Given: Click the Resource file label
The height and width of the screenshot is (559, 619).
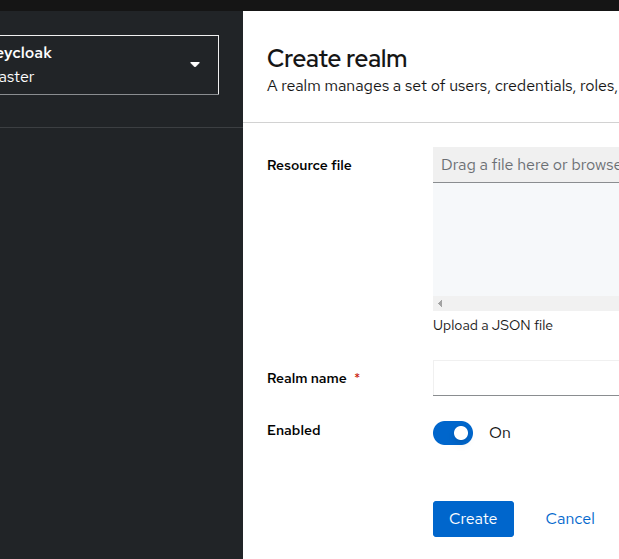Looking at the screenshot, I should 309,166.
